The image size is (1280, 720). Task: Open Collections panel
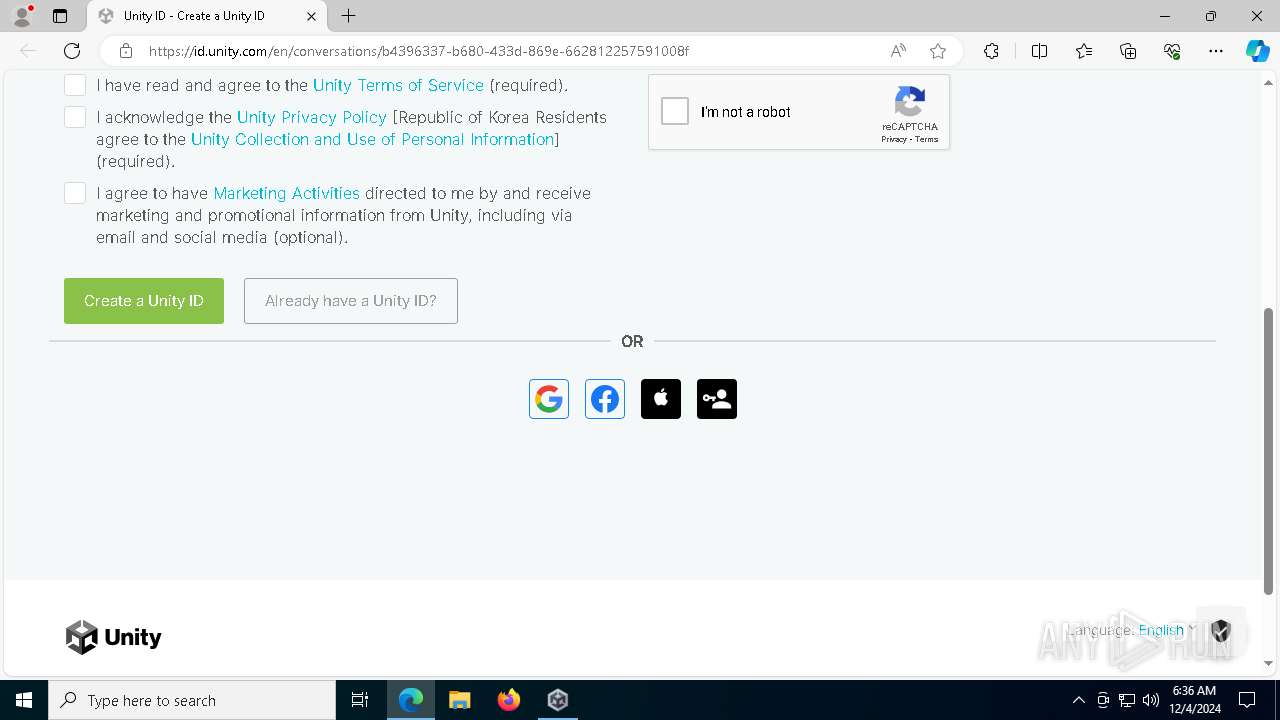click(x=1128, y=51)
